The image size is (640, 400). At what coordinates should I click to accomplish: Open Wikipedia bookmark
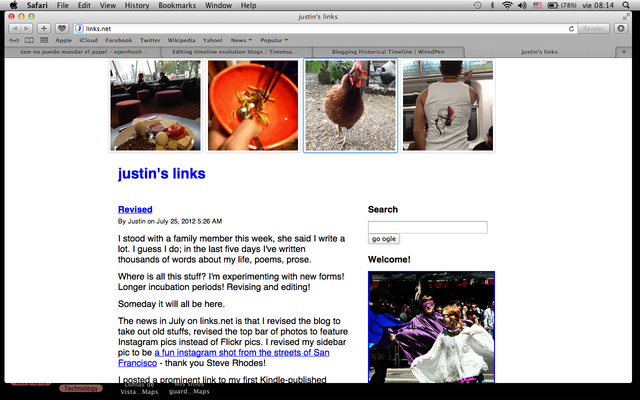click(x=181, y=40)
